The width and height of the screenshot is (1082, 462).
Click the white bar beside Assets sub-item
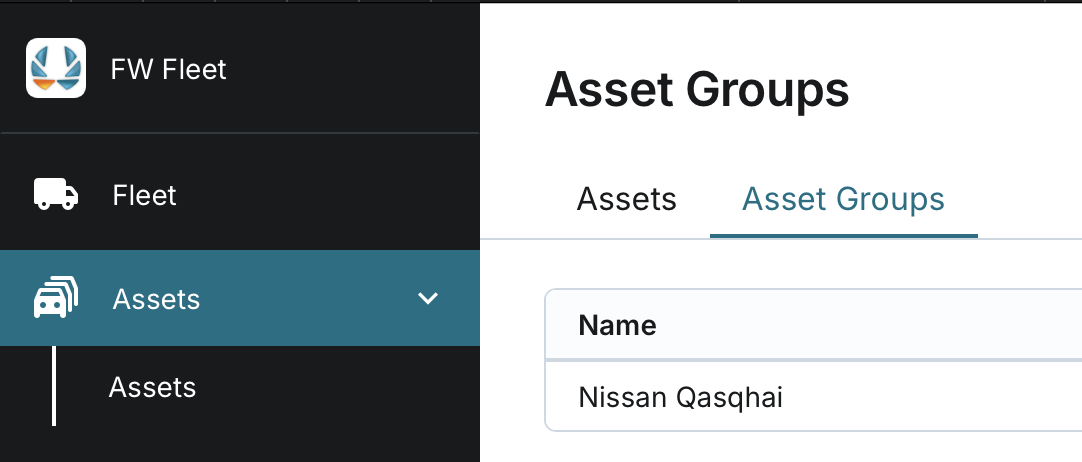[x=54, y=386]
